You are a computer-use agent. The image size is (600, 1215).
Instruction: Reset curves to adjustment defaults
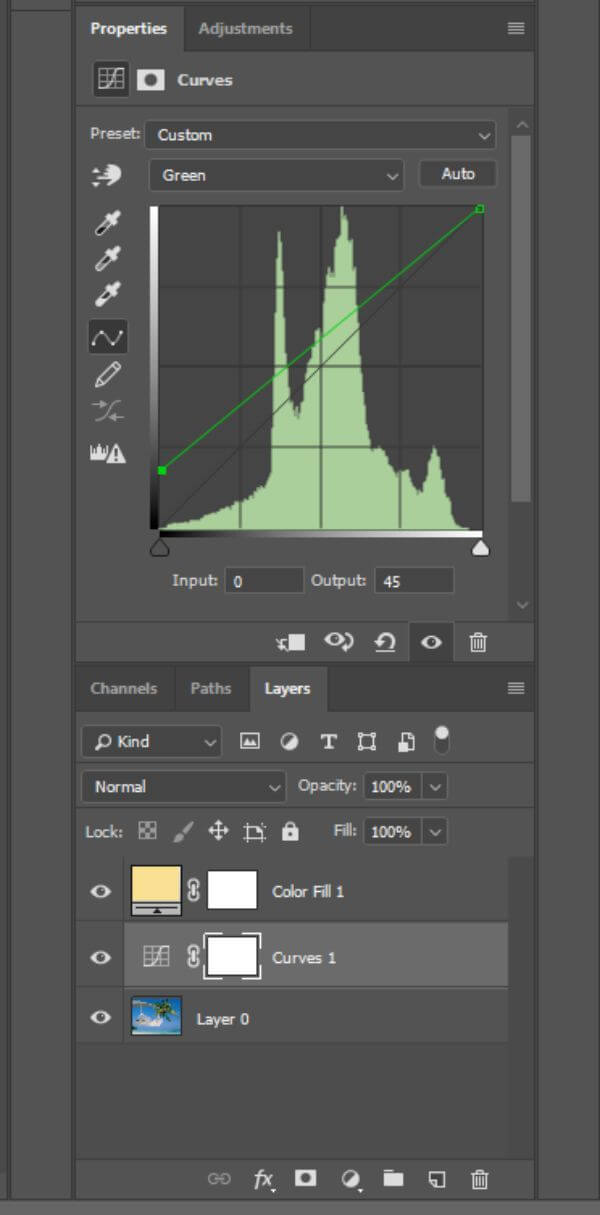tap(385, 642)
